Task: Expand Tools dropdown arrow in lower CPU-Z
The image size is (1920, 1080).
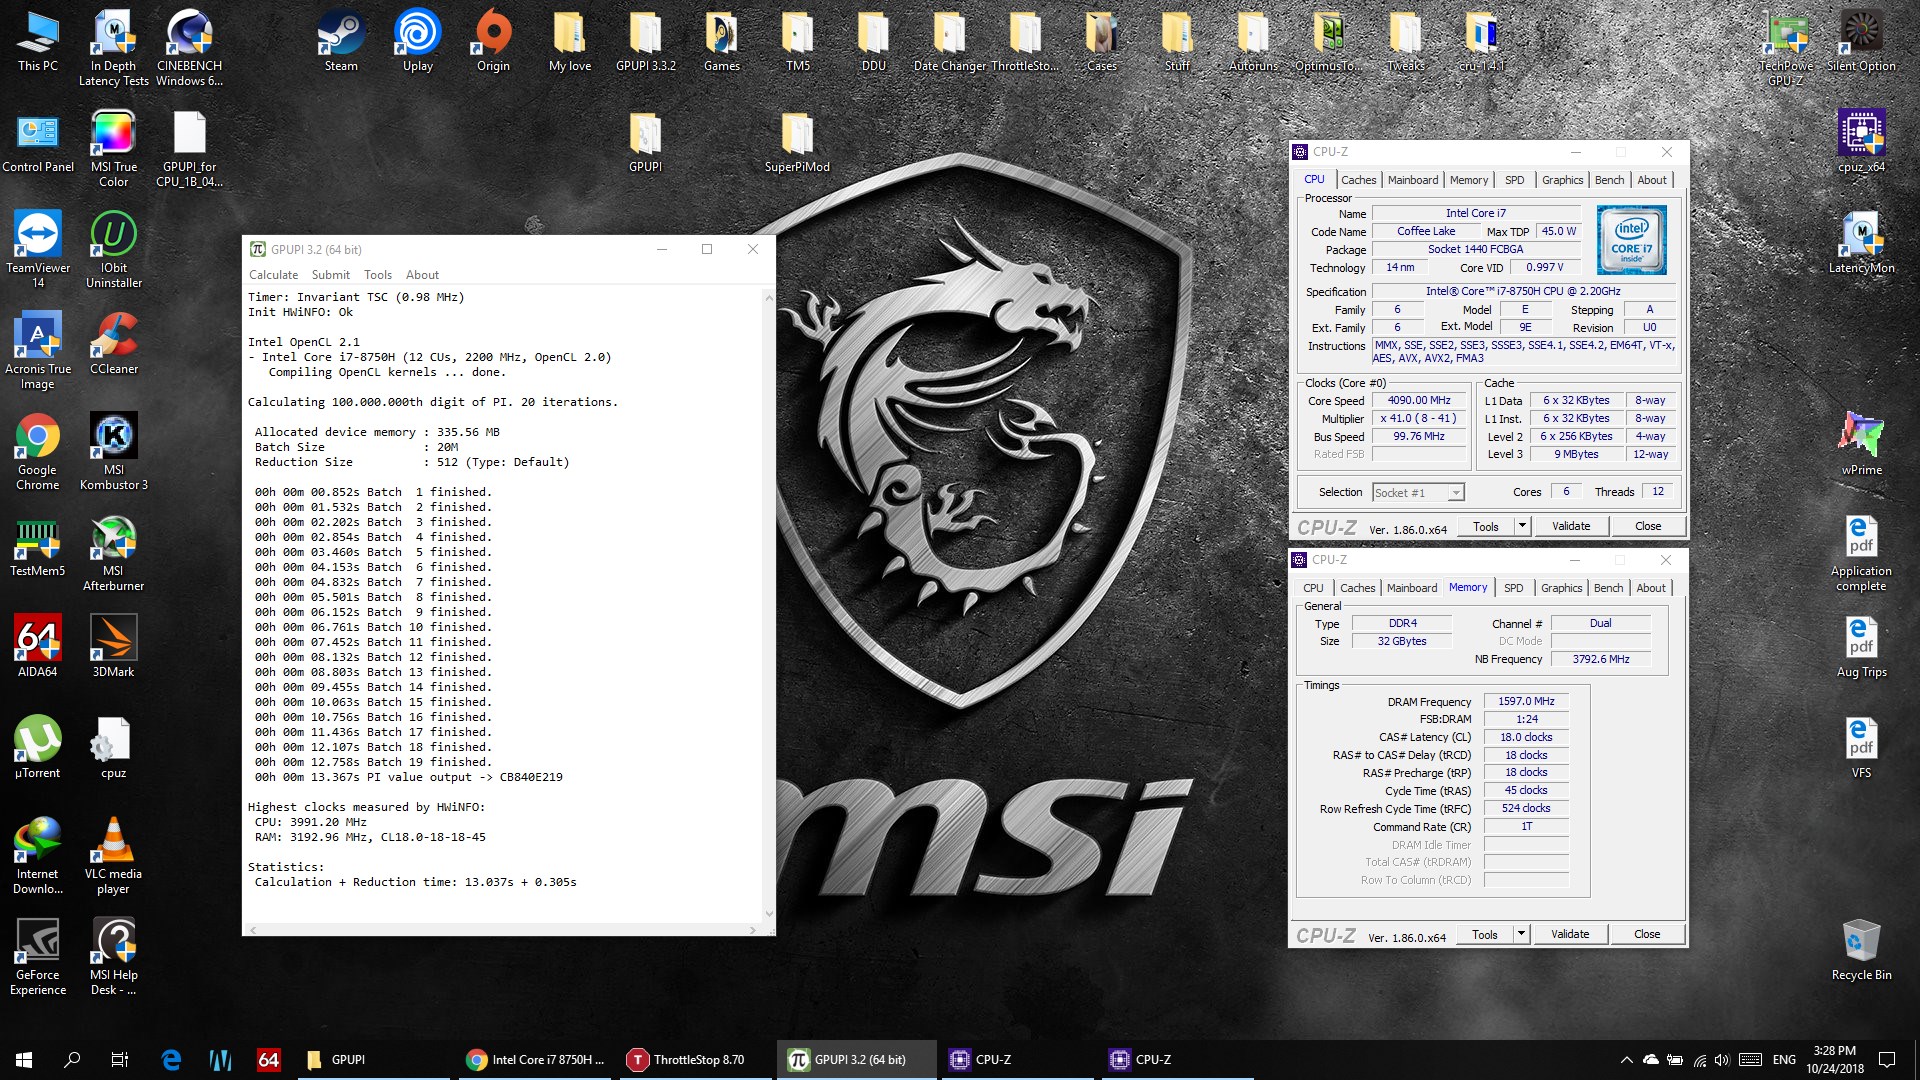Action: click(x=1521, y=934)
